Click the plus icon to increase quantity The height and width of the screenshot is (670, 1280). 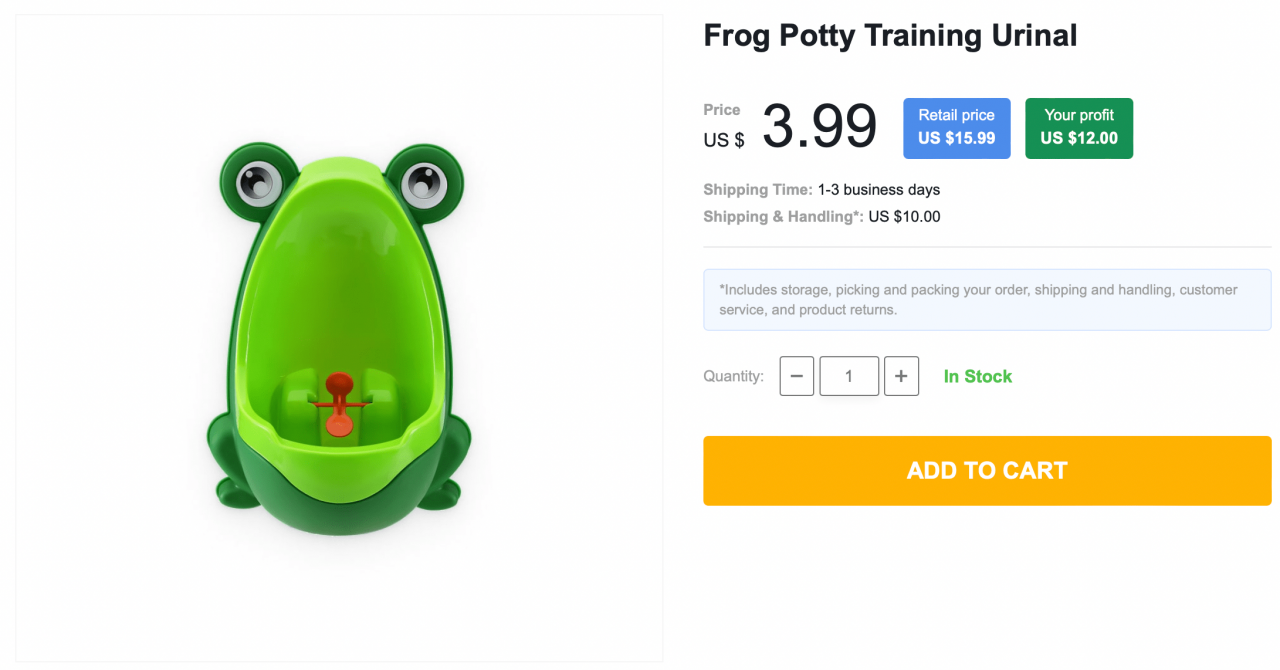(x=901, y=375)
